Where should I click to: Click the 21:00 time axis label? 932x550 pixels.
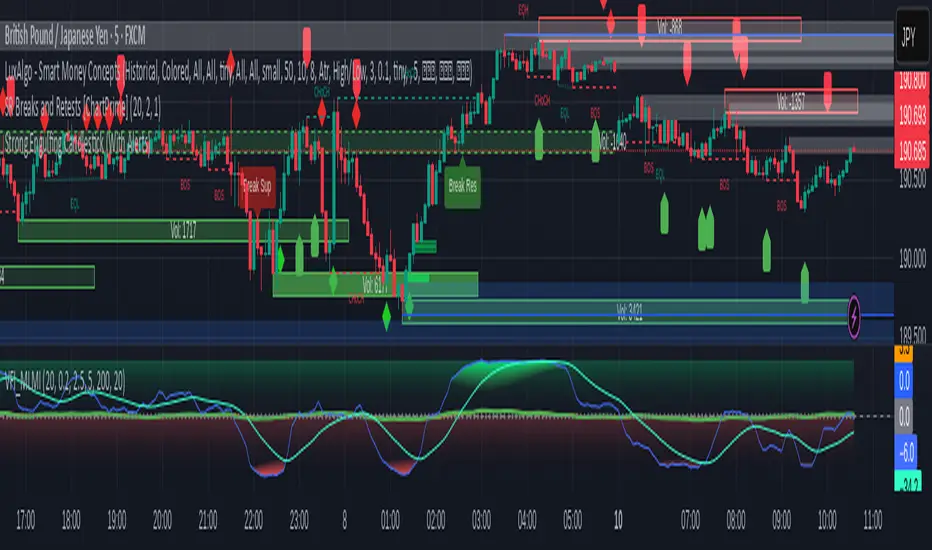(x=207, y=520)
